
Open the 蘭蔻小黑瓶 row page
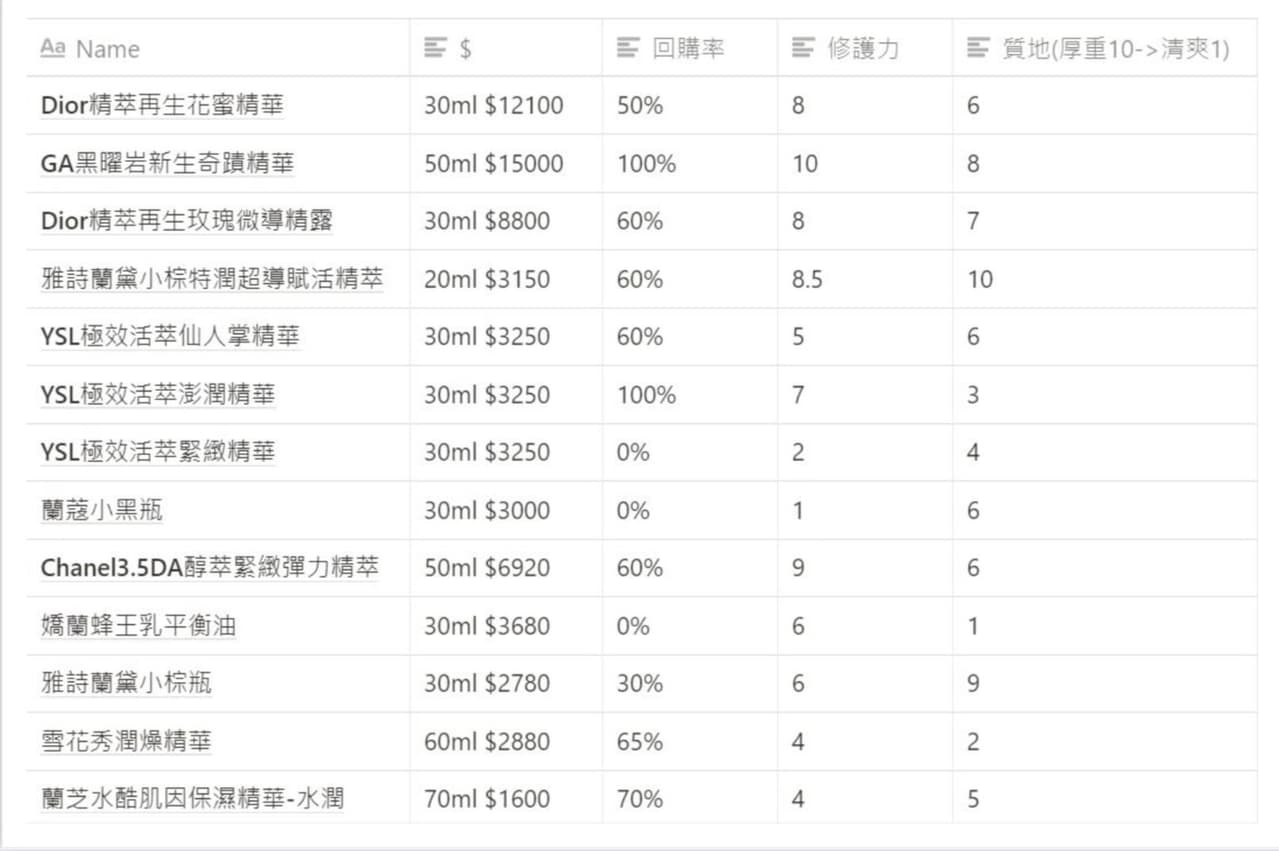101,510
